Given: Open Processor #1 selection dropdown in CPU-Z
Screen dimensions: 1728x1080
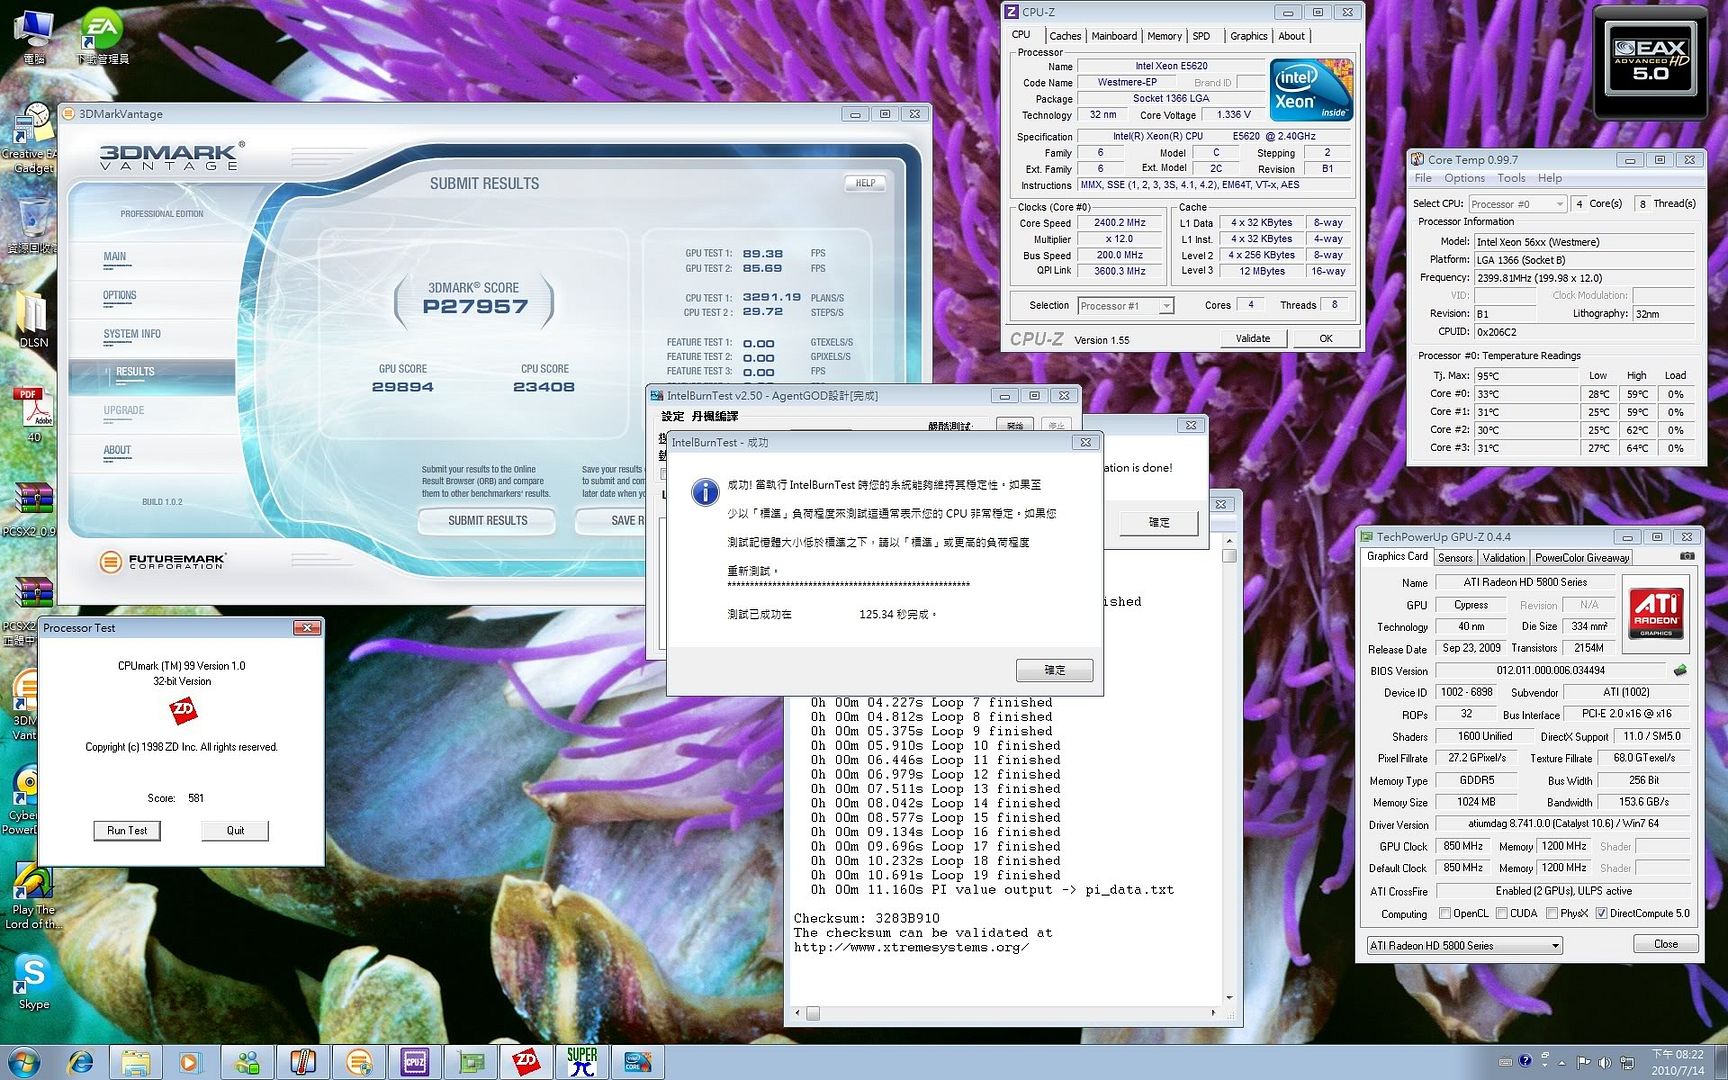Looking at the screenshot, I should (x=1125, y=306).
